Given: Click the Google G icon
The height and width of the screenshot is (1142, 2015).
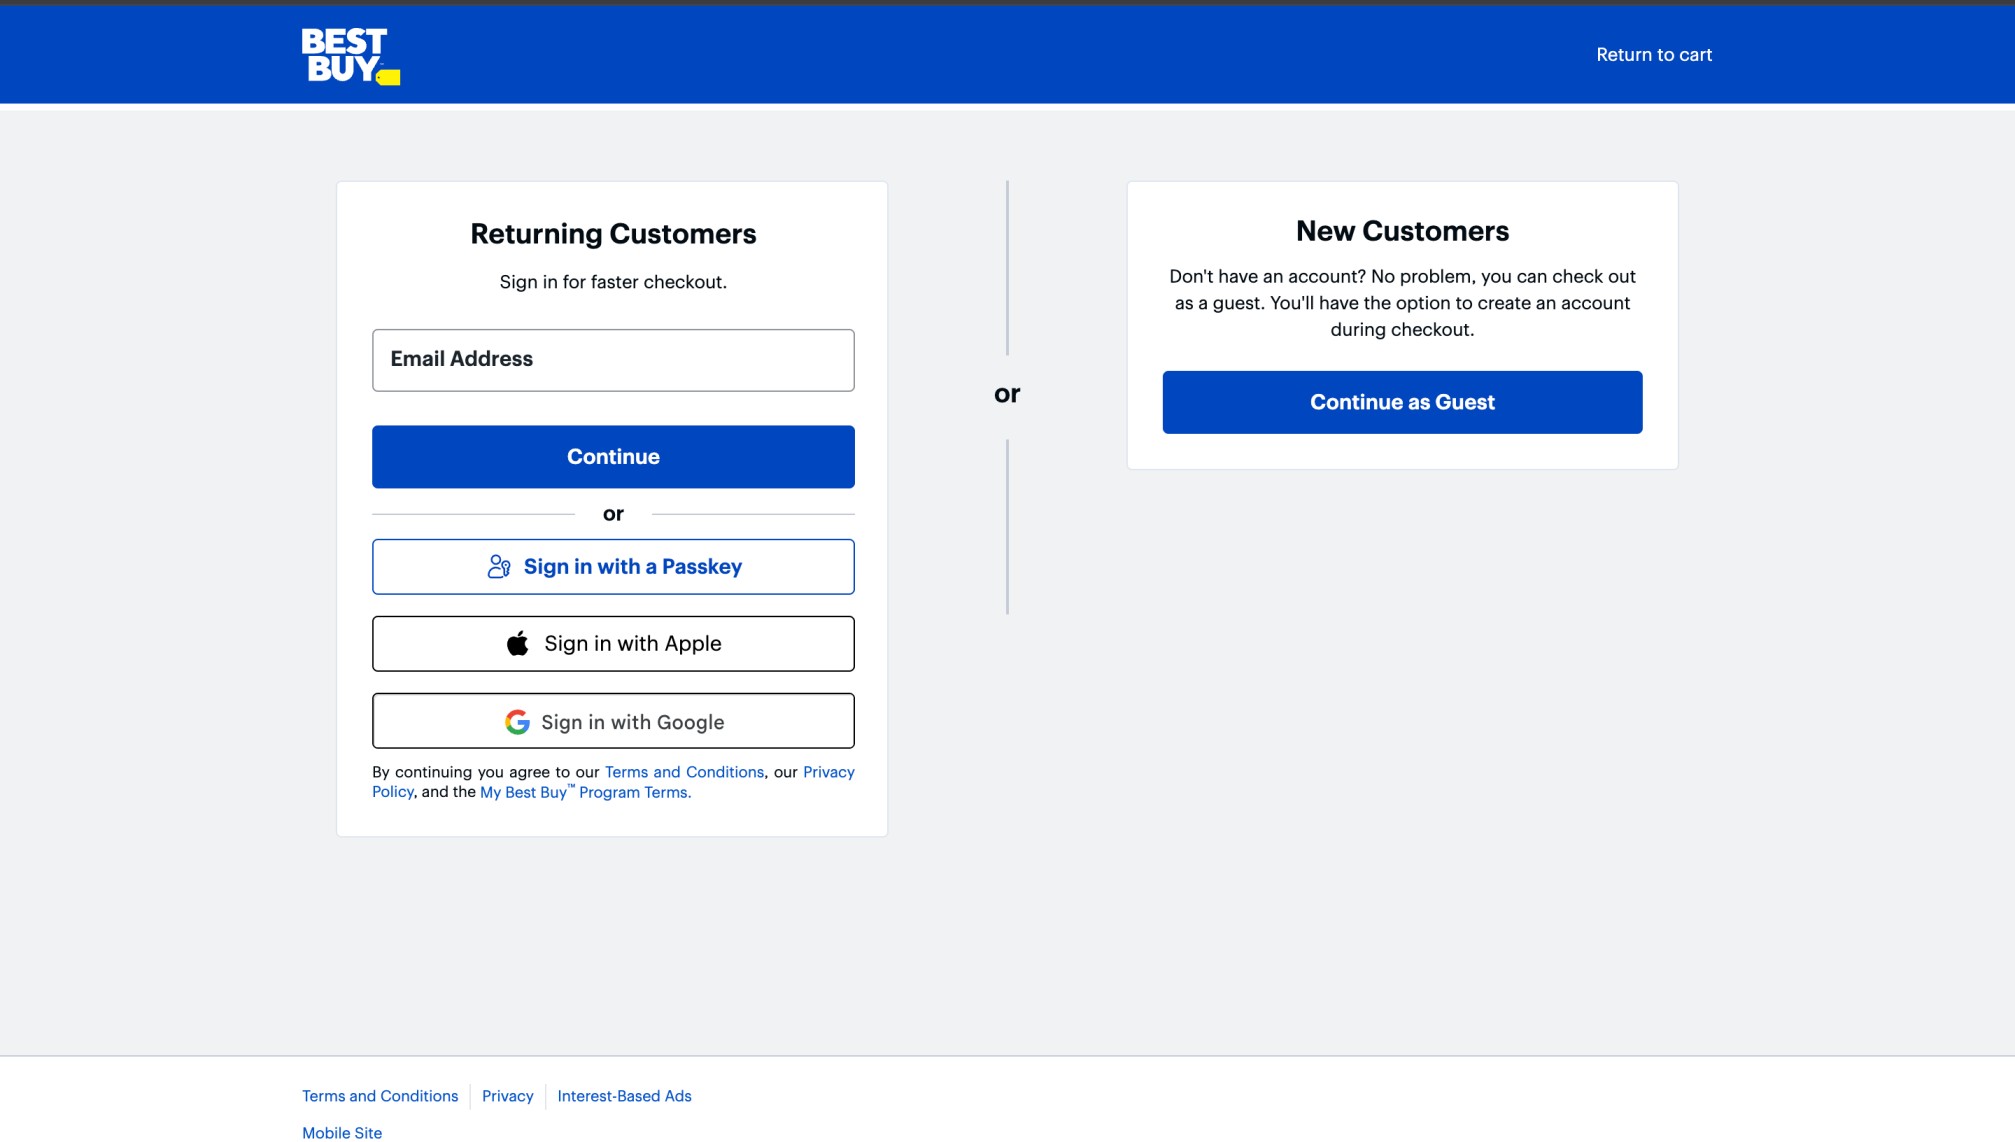Looking at the screenshot, I should coord(518,721).
